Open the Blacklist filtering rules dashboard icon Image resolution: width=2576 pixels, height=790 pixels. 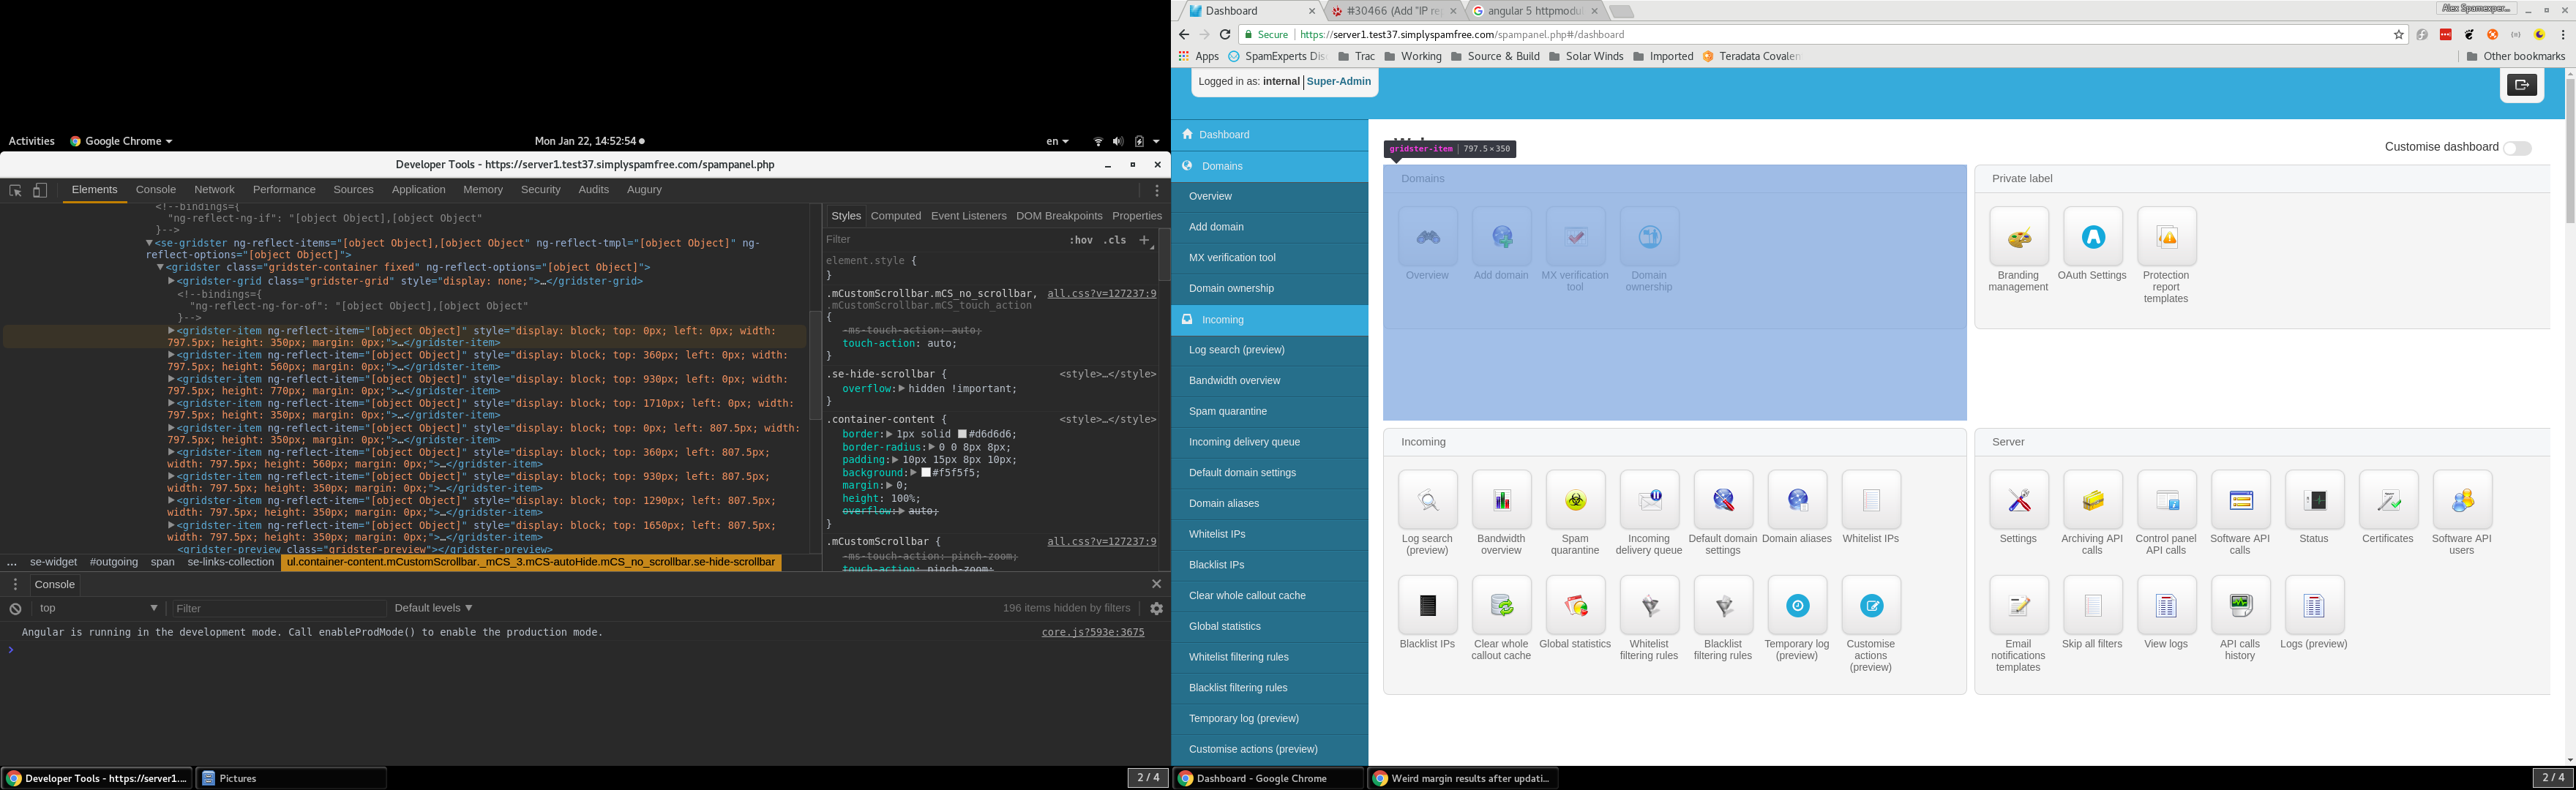1723,605
